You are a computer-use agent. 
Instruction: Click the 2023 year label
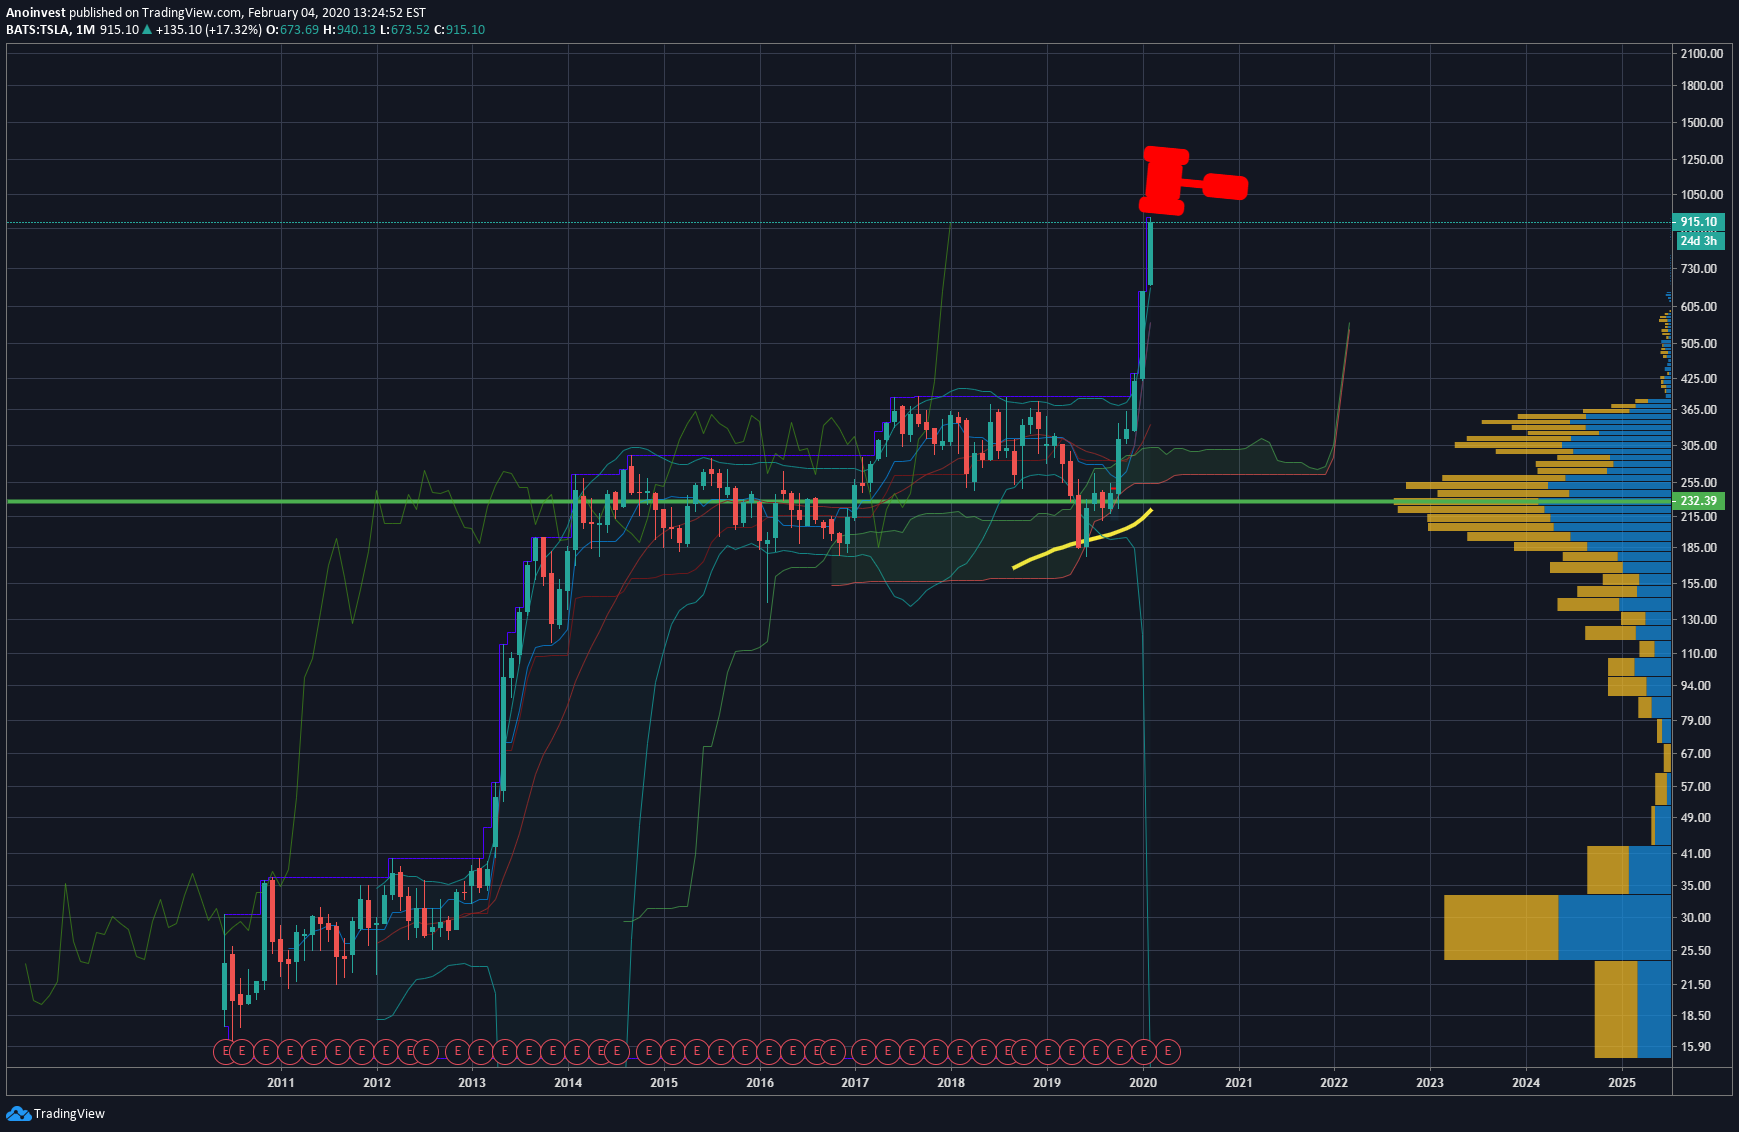click(1430, 1083)
